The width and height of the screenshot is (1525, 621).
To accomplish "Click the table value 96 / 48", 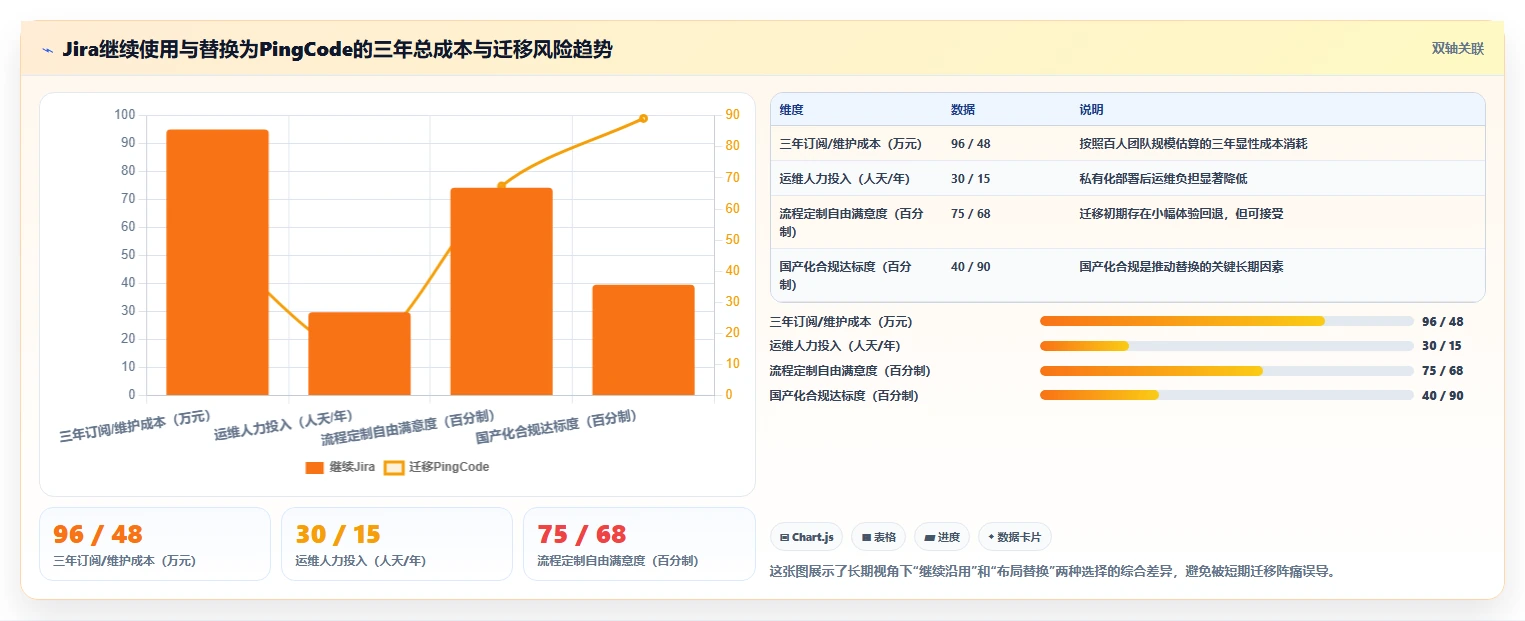I will tap(971, 143).
